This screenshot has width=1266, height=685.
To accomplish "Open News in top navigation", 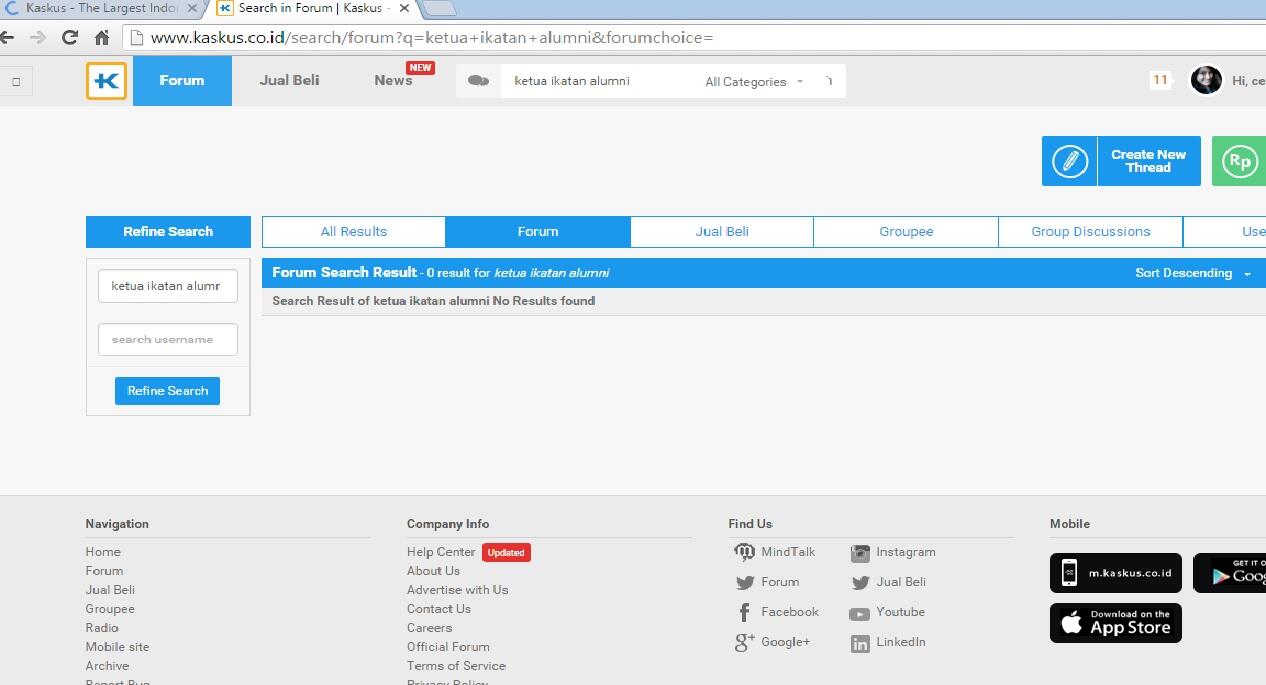I will click(394, 81).
